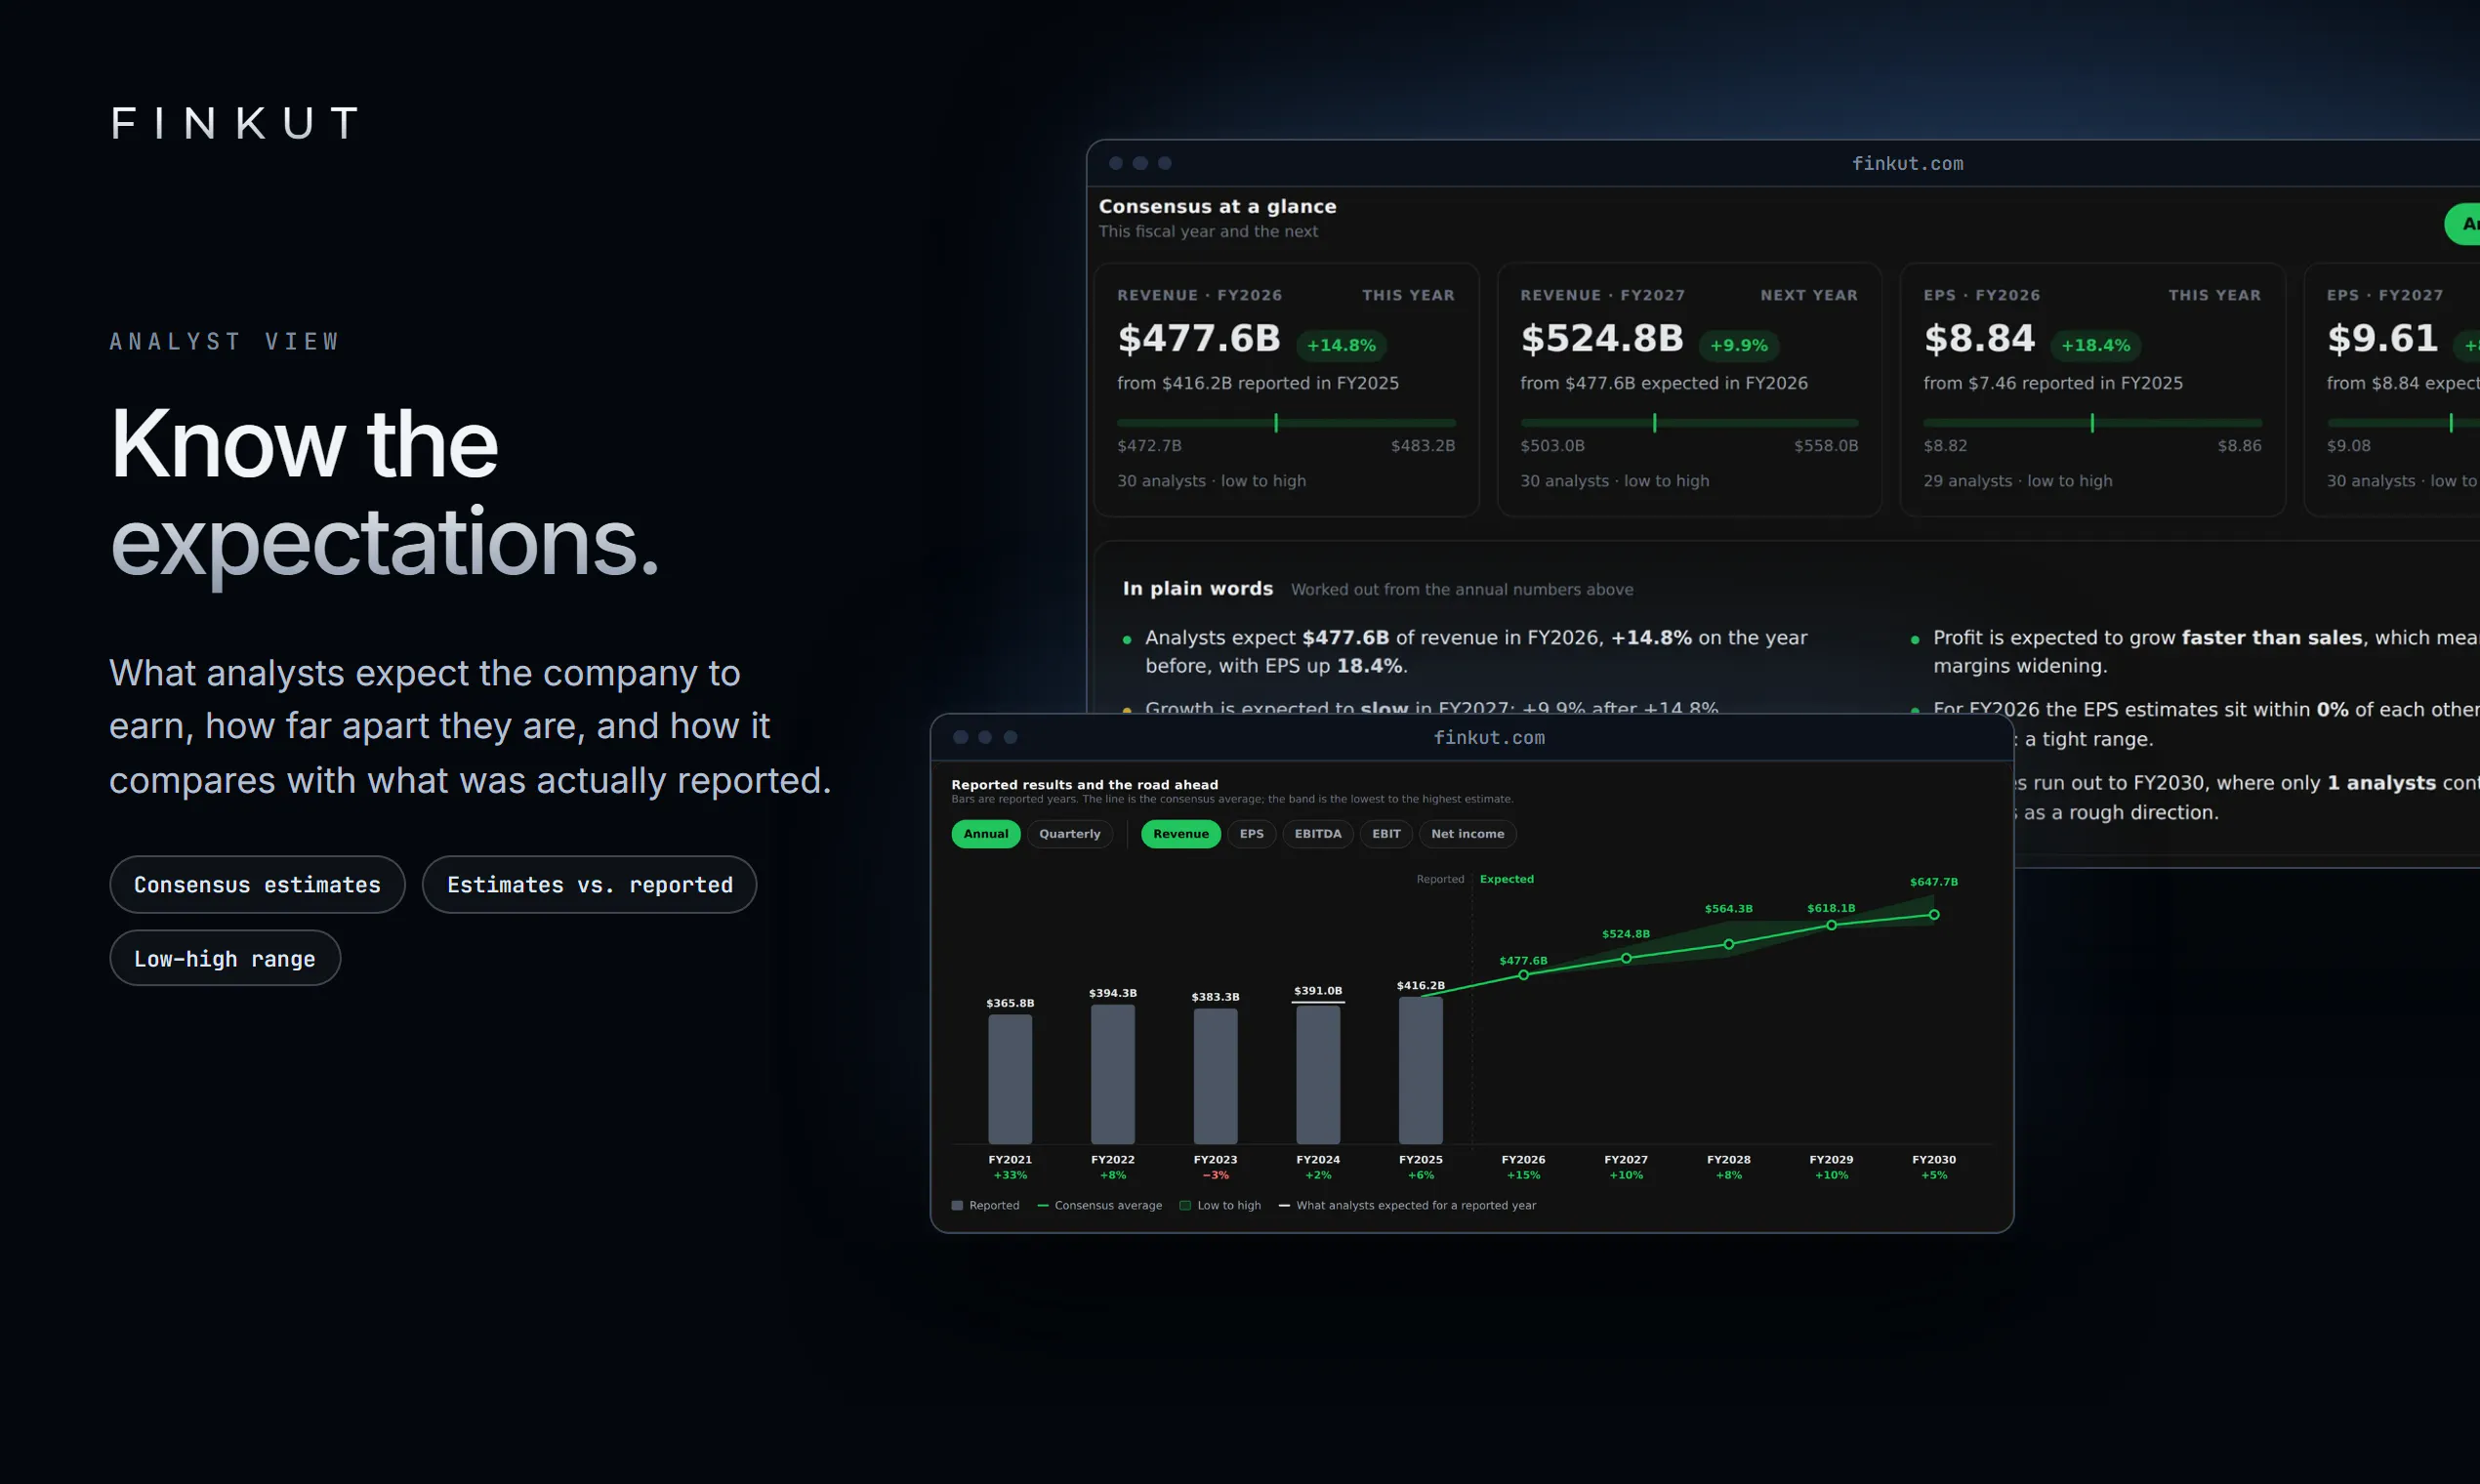The height and width of the screenshot is (1484, 2480).
Task: Click the Reported legend square
Action: 957,1205
